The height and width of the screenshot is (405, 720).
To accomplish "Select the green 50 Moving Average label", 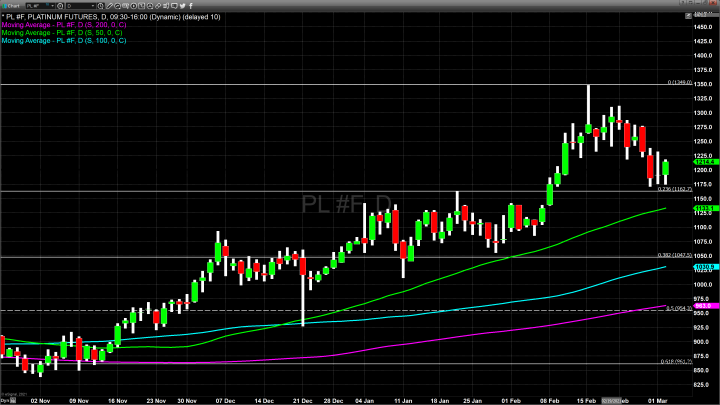I will click(62, 31).
